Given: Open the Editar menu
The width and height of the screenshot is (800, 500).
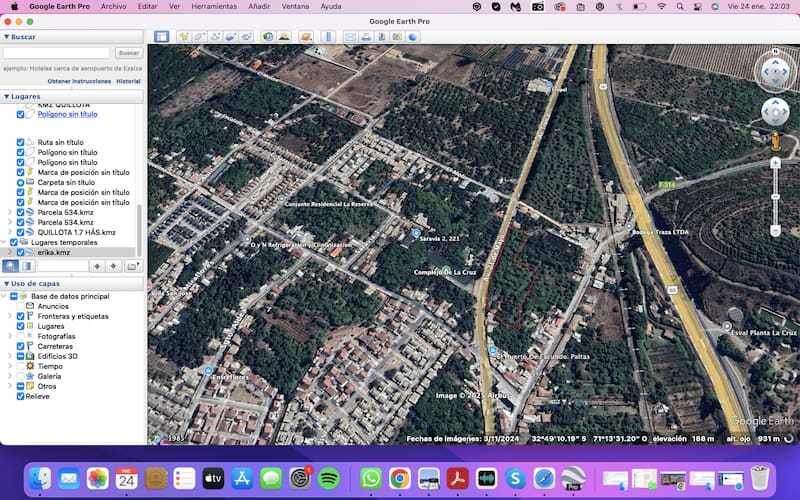Looking at the screenshot, I should tap(147, 7).
